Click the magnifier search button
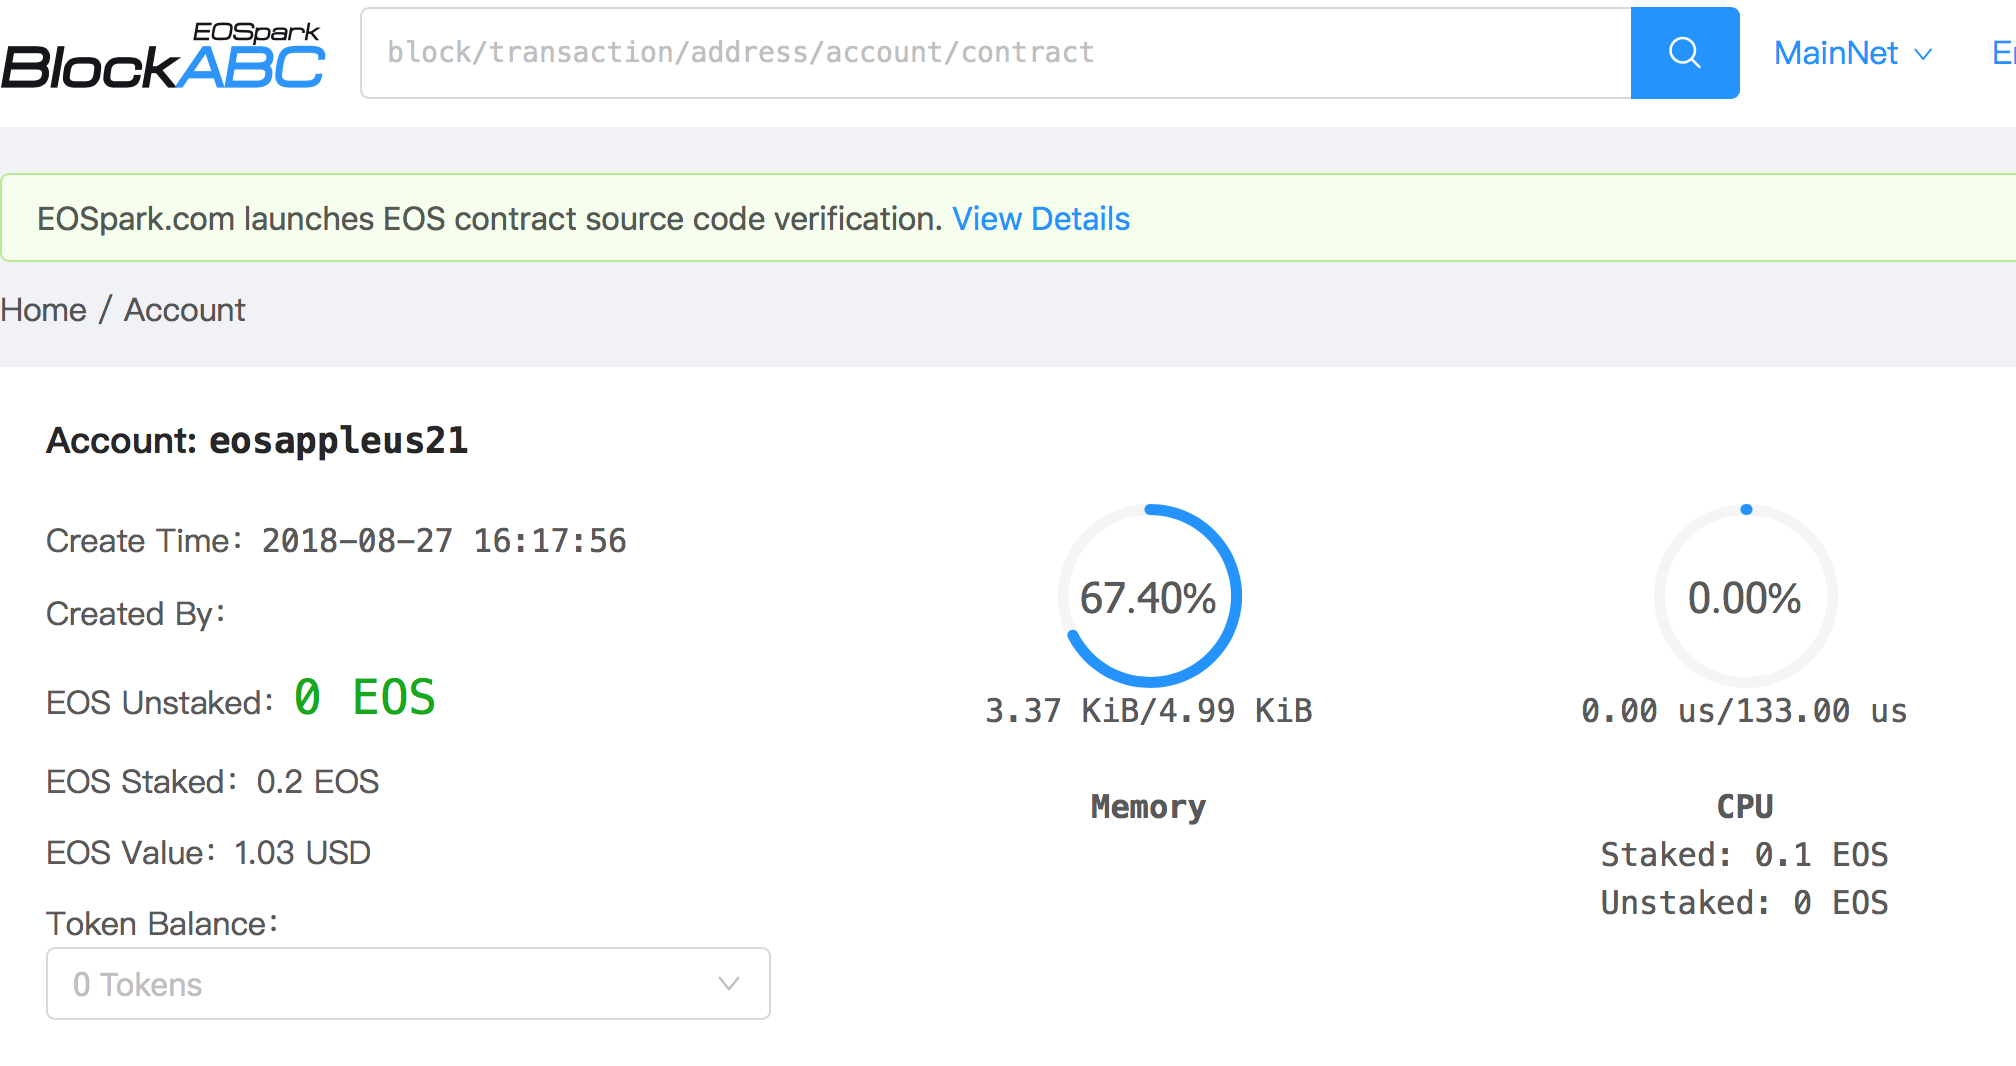 click(1684, 53)
